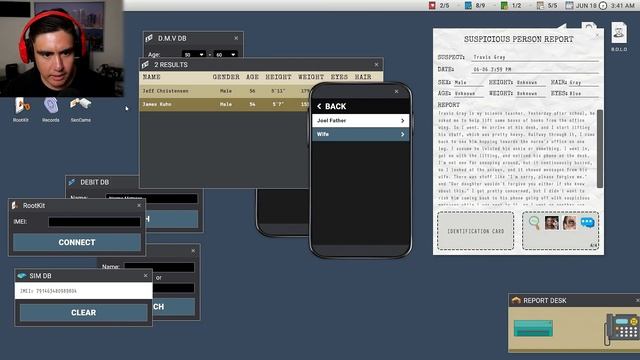Viewport: 640px width, 360px height.
Task: Click the report text scrollbar
Action: pyautogui.click(x=600, y=149)
